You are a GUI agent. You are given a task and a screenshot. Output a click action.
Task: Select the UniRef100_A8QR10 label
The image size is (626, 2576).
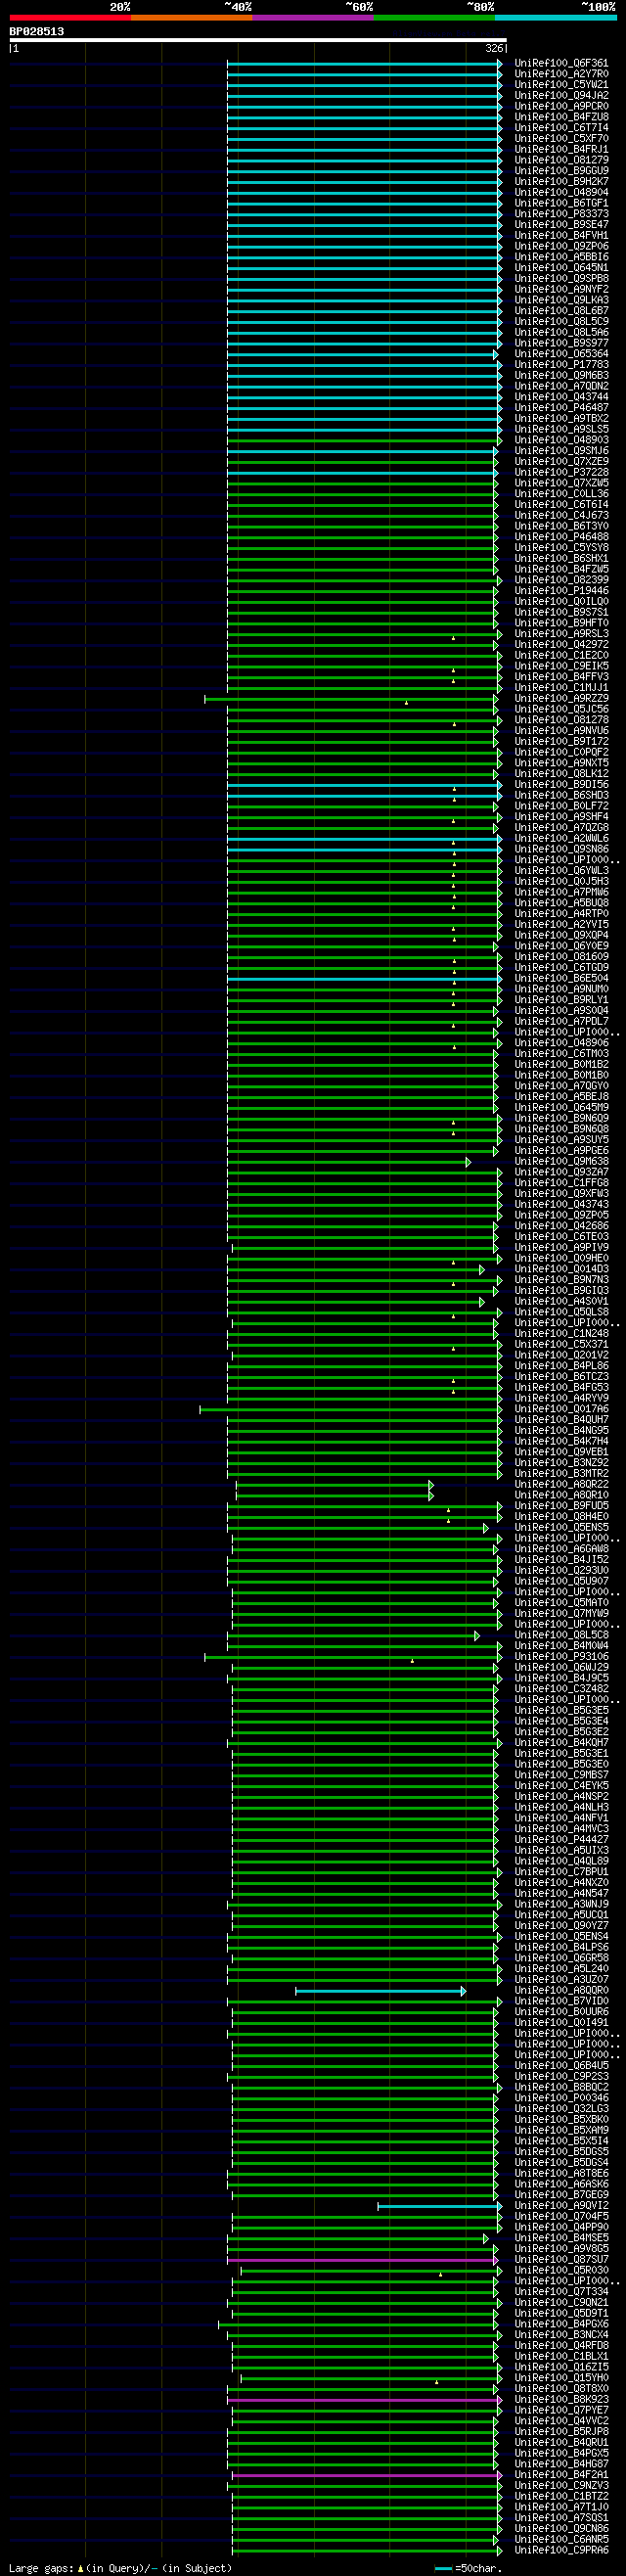pyautogui.click(x=561, y=1496)
